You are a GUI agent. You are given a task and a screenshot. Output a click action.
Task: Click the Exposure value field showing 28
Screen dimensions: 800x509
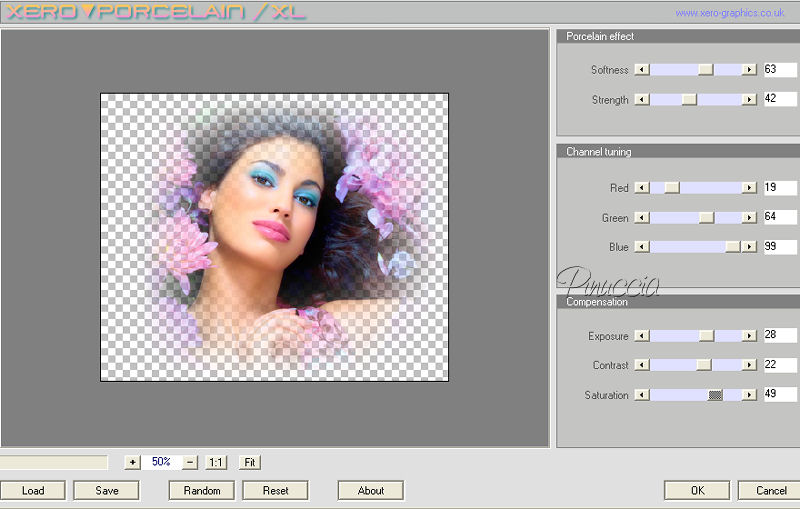click(780, 335)
